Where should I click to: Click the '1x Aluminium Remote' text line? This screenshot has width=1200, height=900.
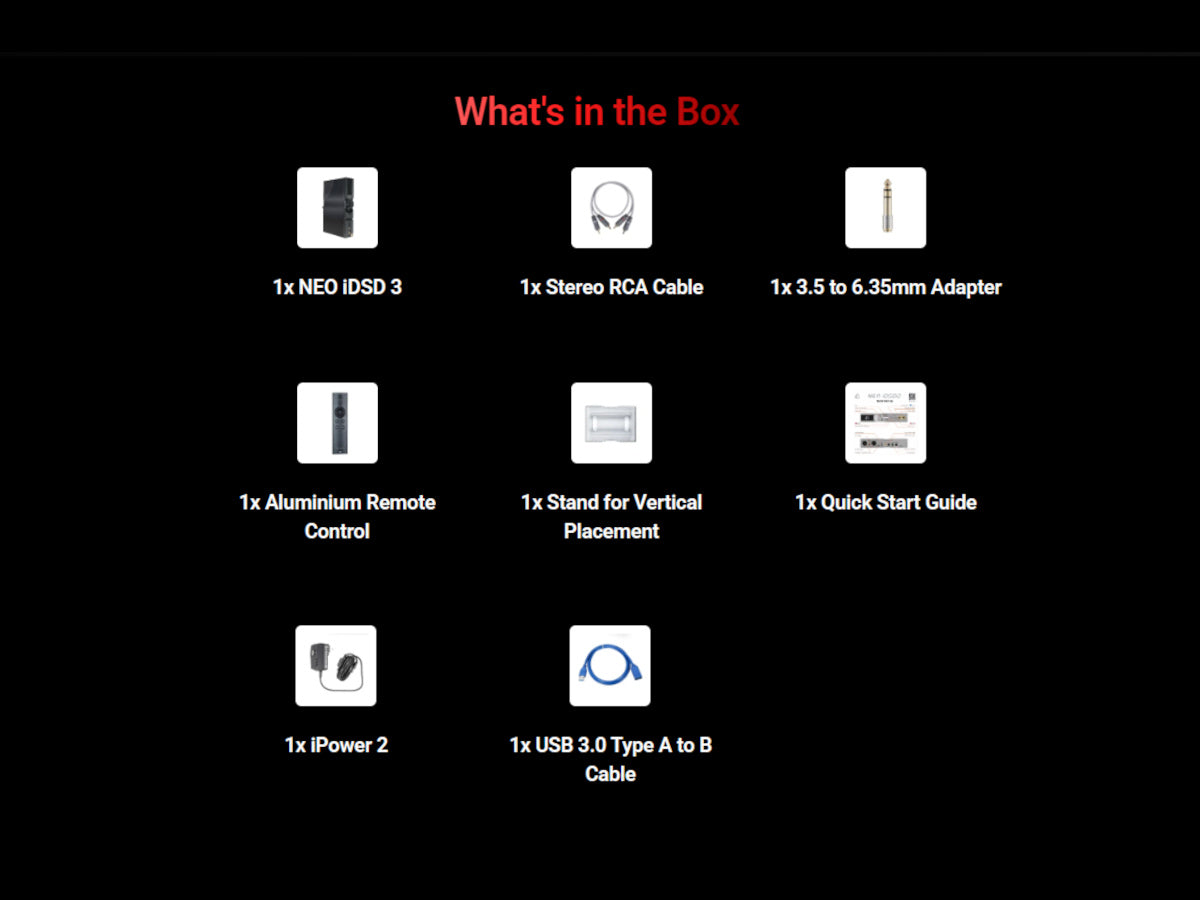[337, 502]
